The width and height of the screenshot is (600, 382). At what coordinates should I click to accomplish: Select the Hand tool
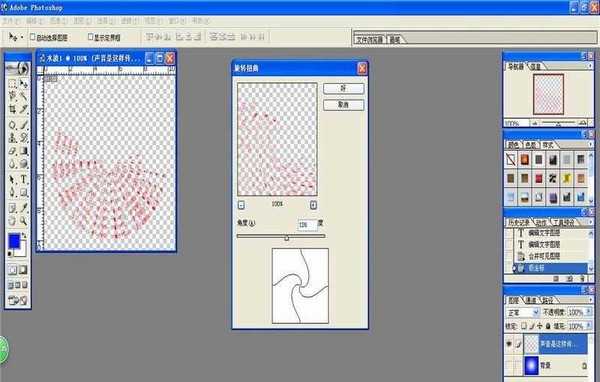tap(13, 221)
